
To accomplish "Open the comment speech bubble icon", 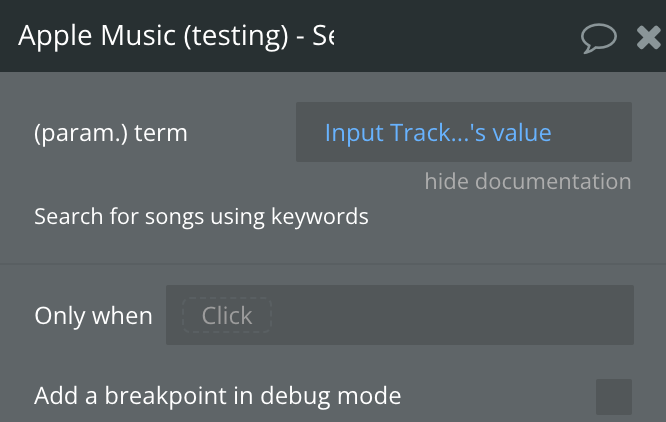I will 598,38.
